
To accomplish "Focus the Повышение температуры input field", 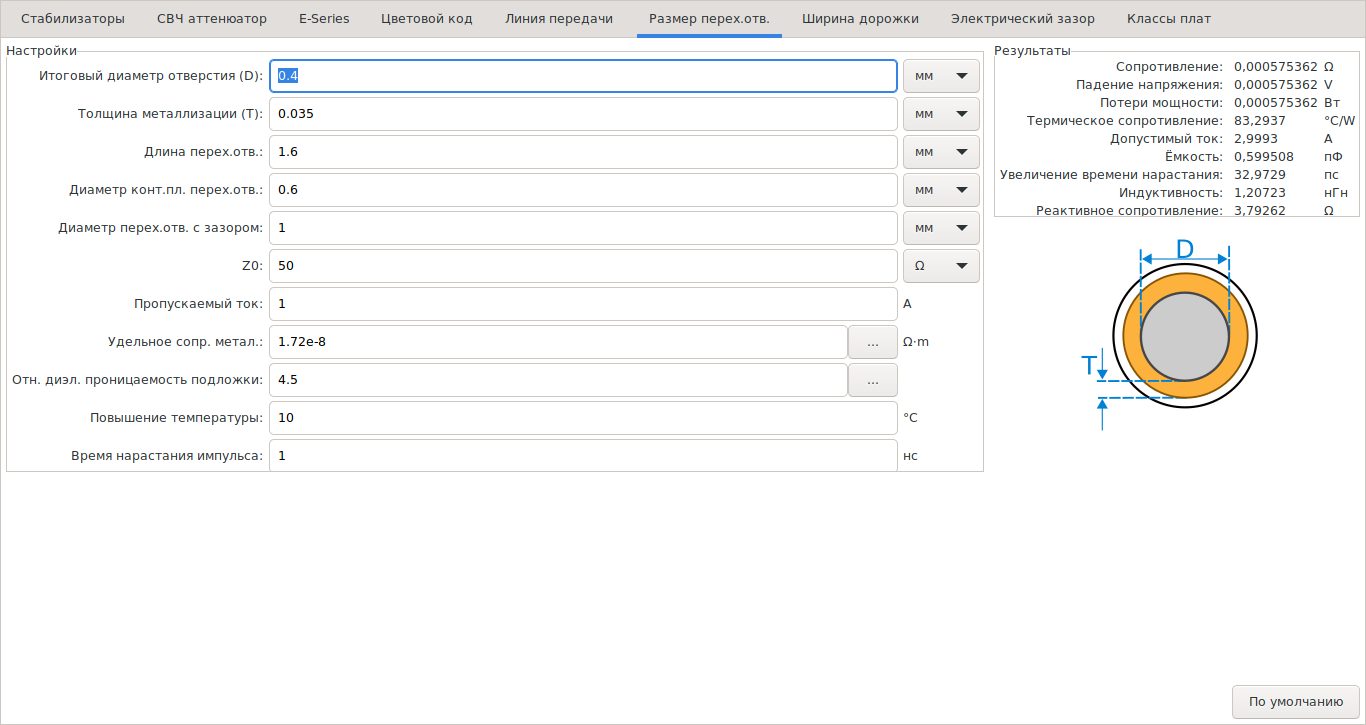I will click(583, 418).
